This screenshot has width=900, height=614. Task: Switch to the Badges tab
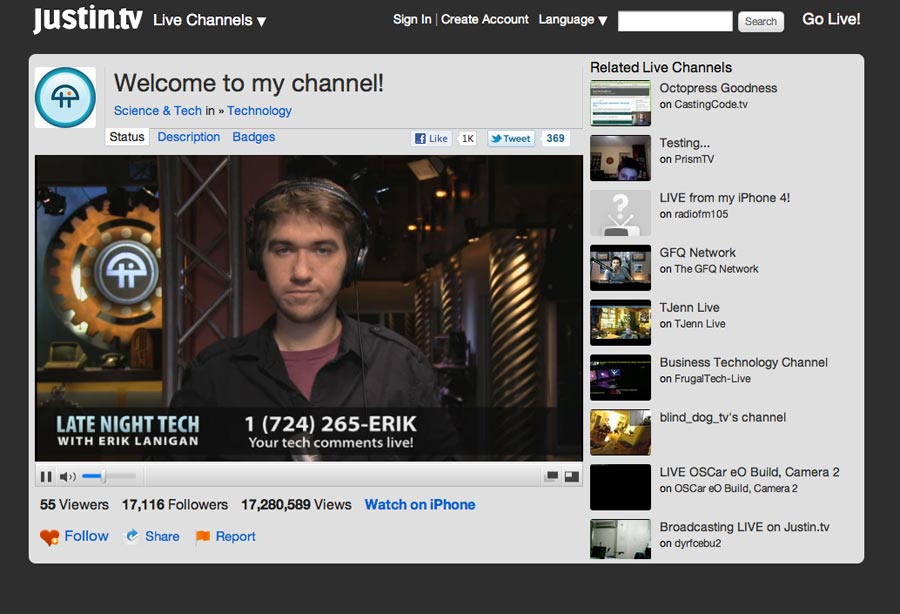point(254,137)
